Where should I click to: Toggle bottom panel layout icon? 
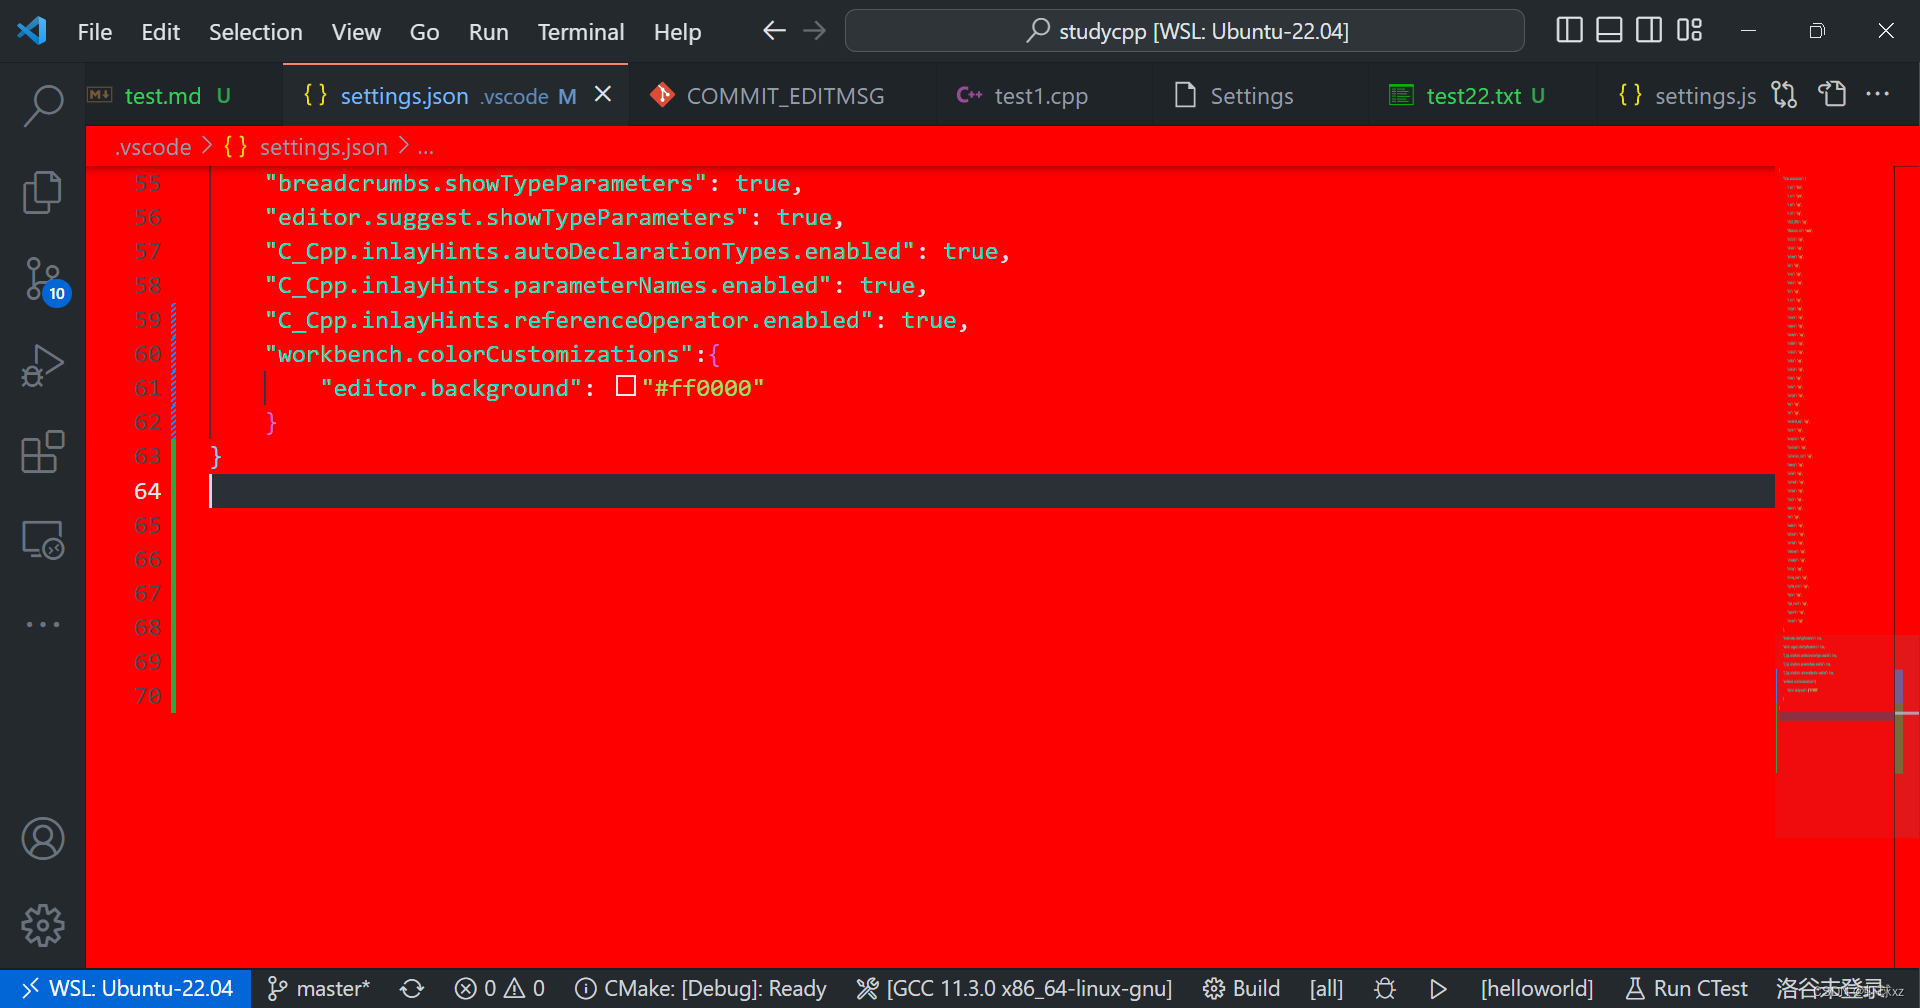click(1609, 31)
